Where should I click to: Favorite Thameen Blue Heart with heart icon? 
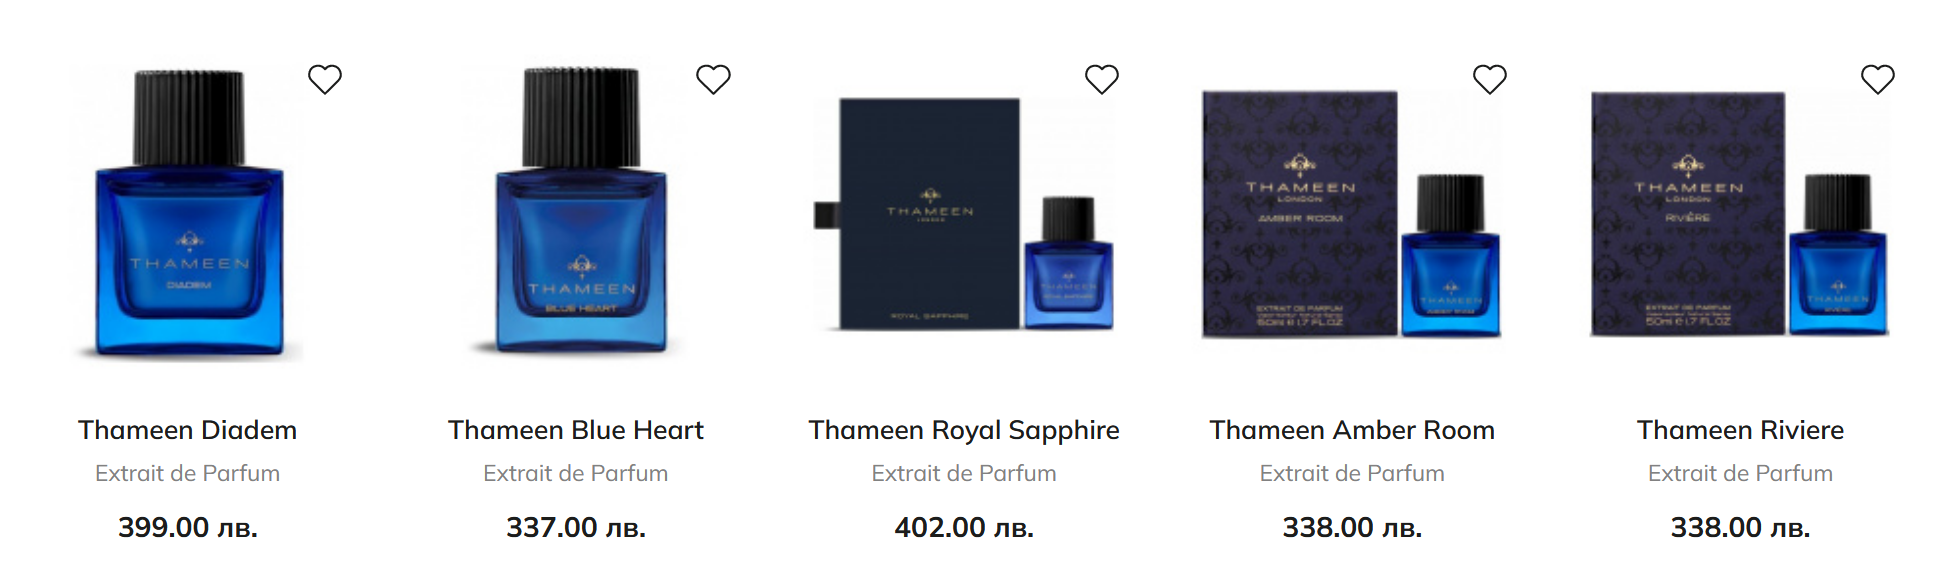[x=713, y=79]
